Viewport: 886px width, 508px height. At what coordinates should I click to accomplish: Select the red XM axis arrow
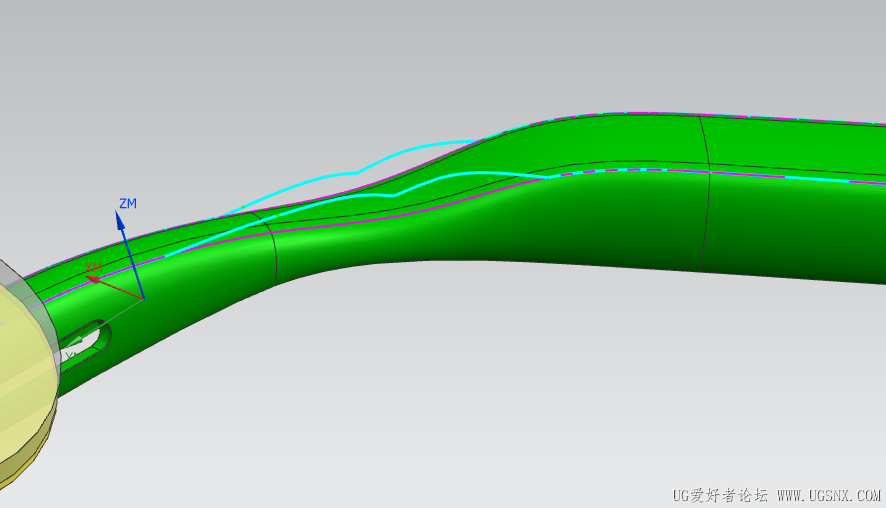[x=114, y=287]
